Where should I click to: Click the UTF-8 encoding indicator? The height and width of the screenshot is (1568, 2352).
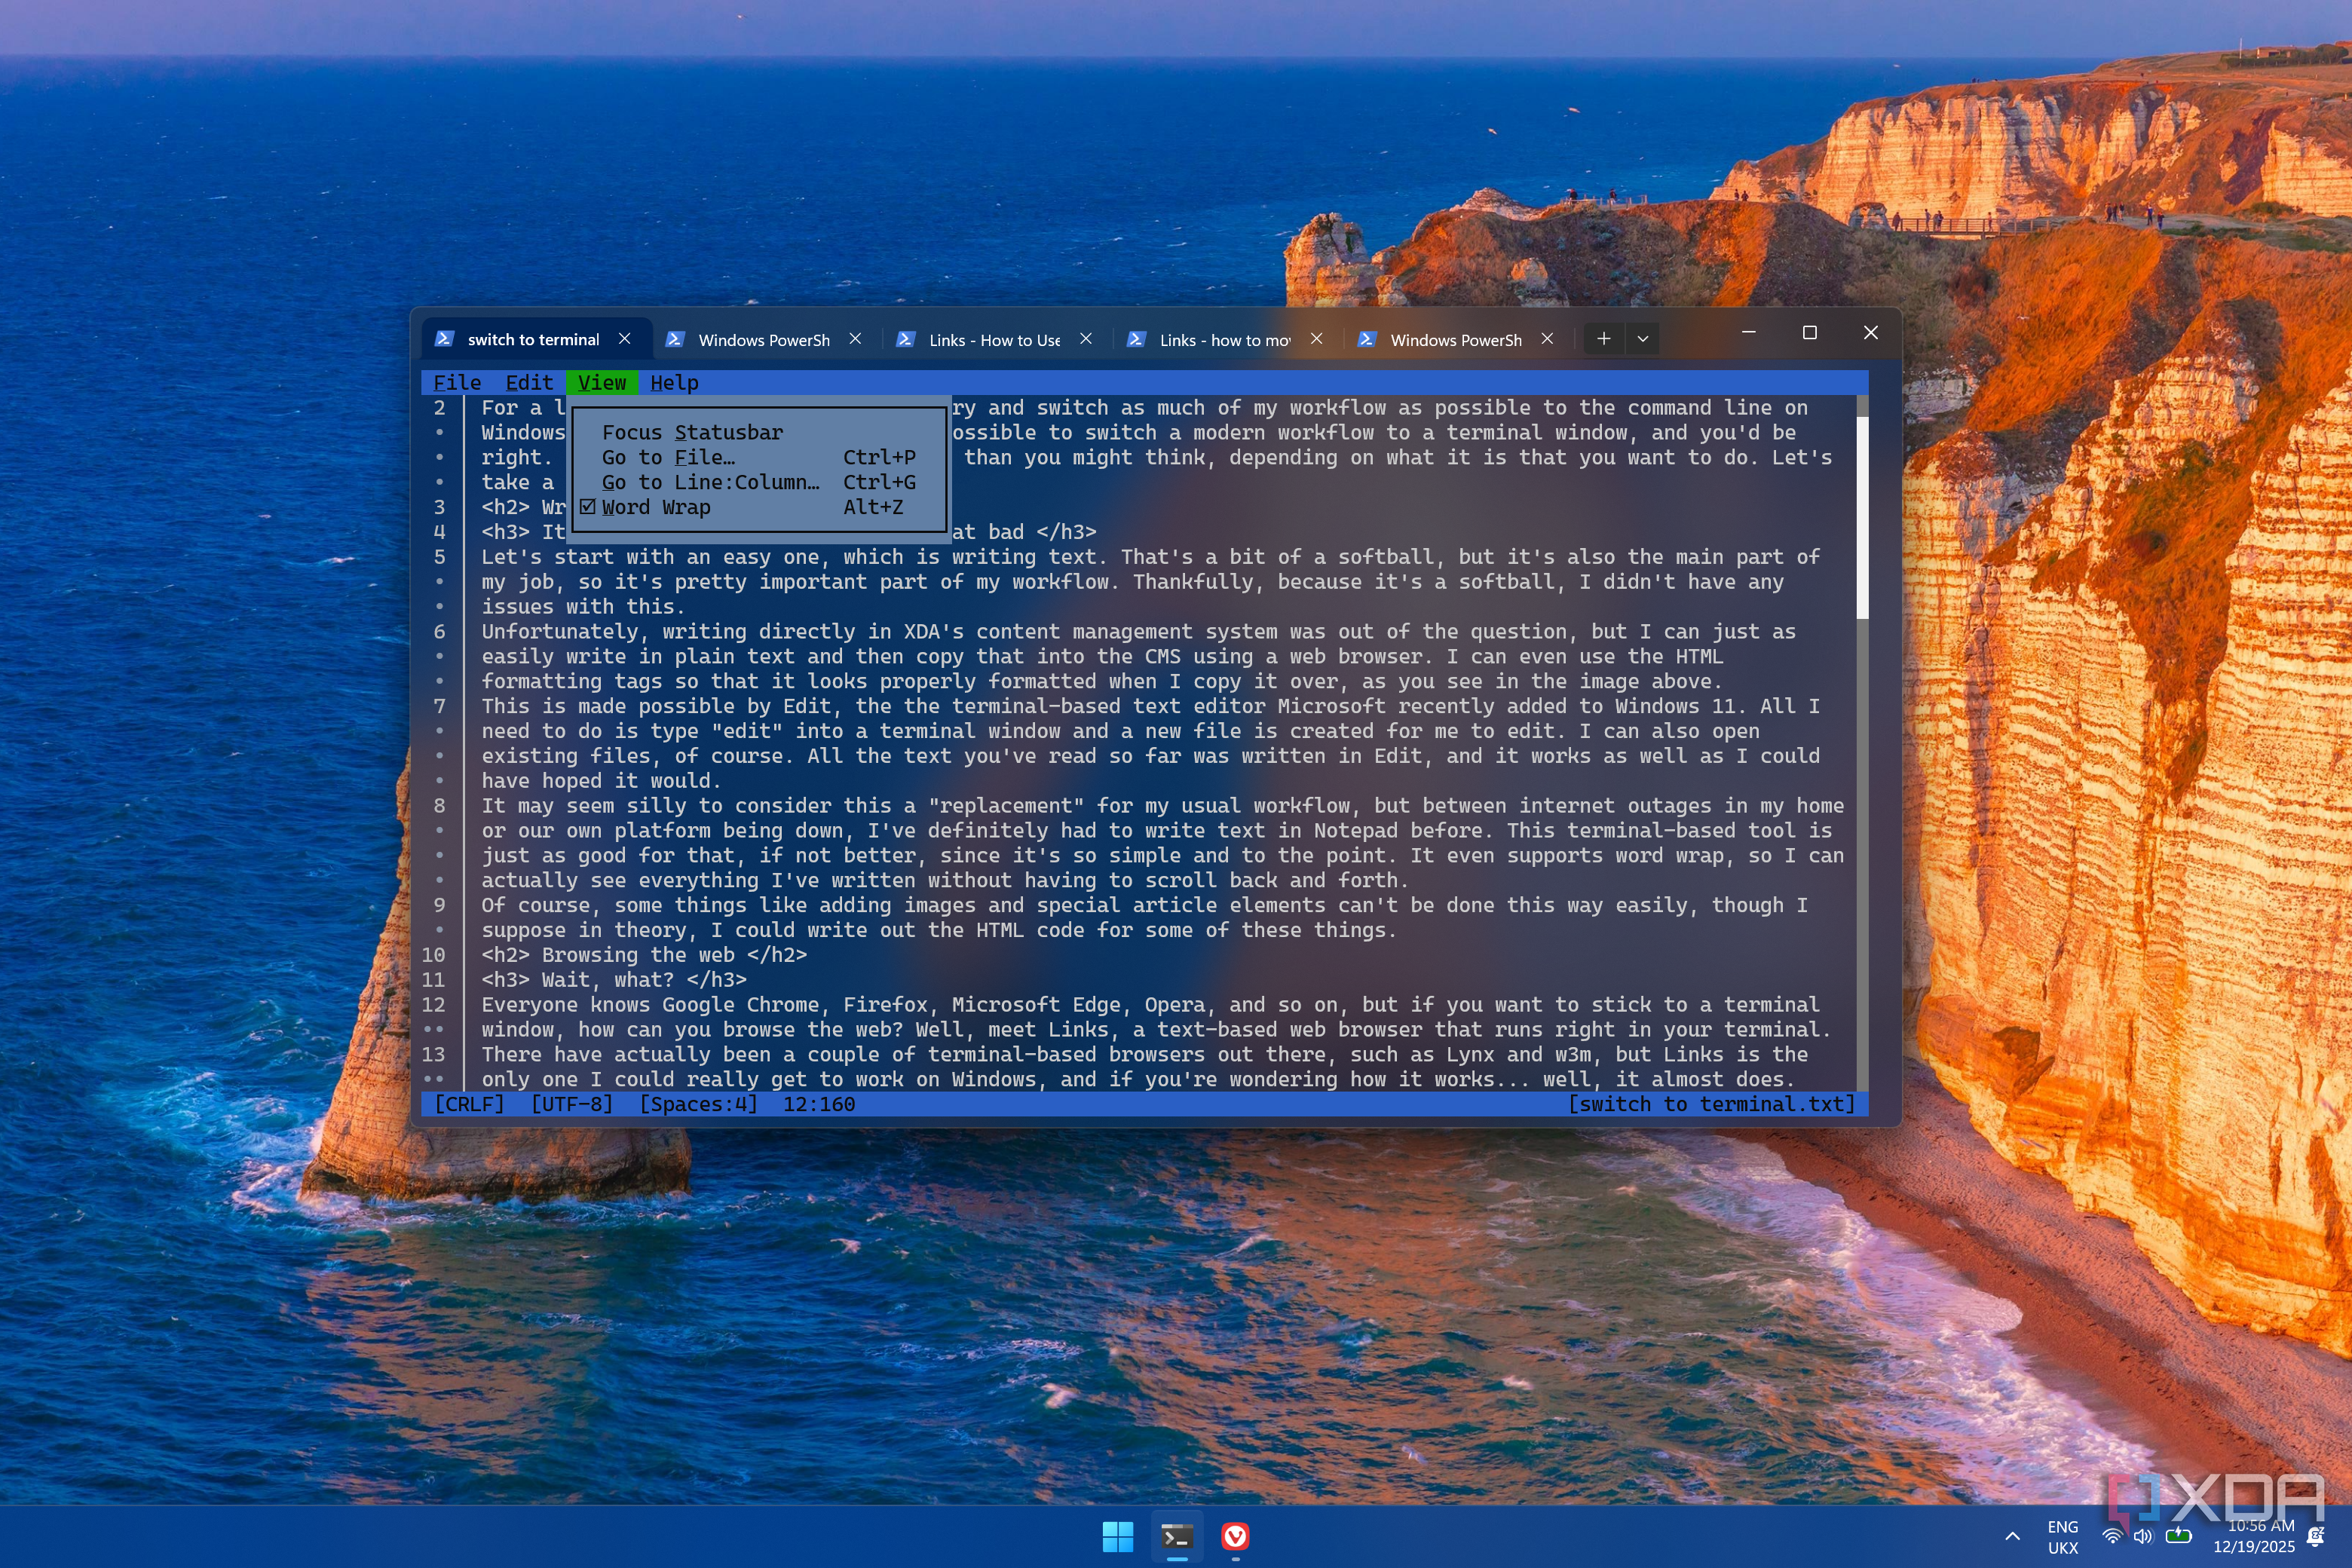pyautogui.click(x=571, y=1104)
